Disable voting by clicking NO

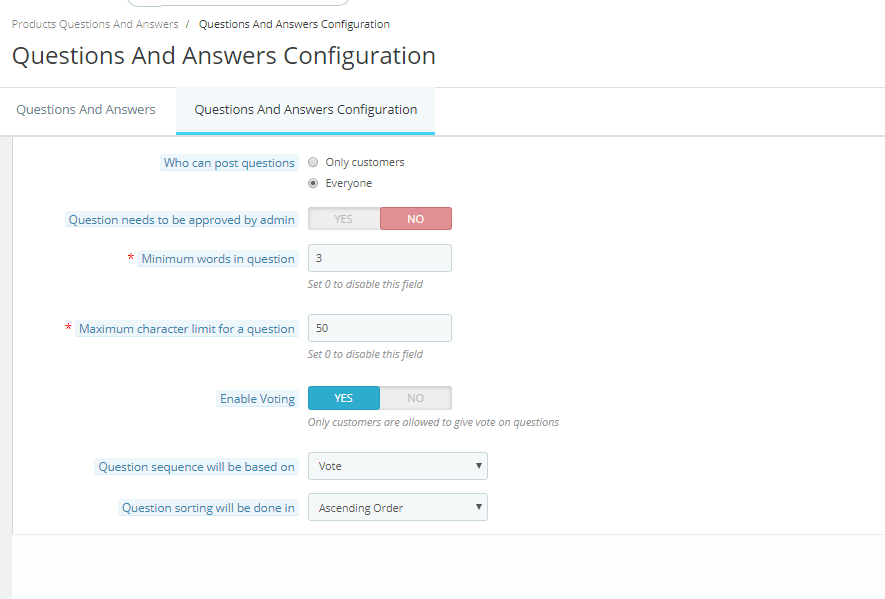[x=415, y=398]
